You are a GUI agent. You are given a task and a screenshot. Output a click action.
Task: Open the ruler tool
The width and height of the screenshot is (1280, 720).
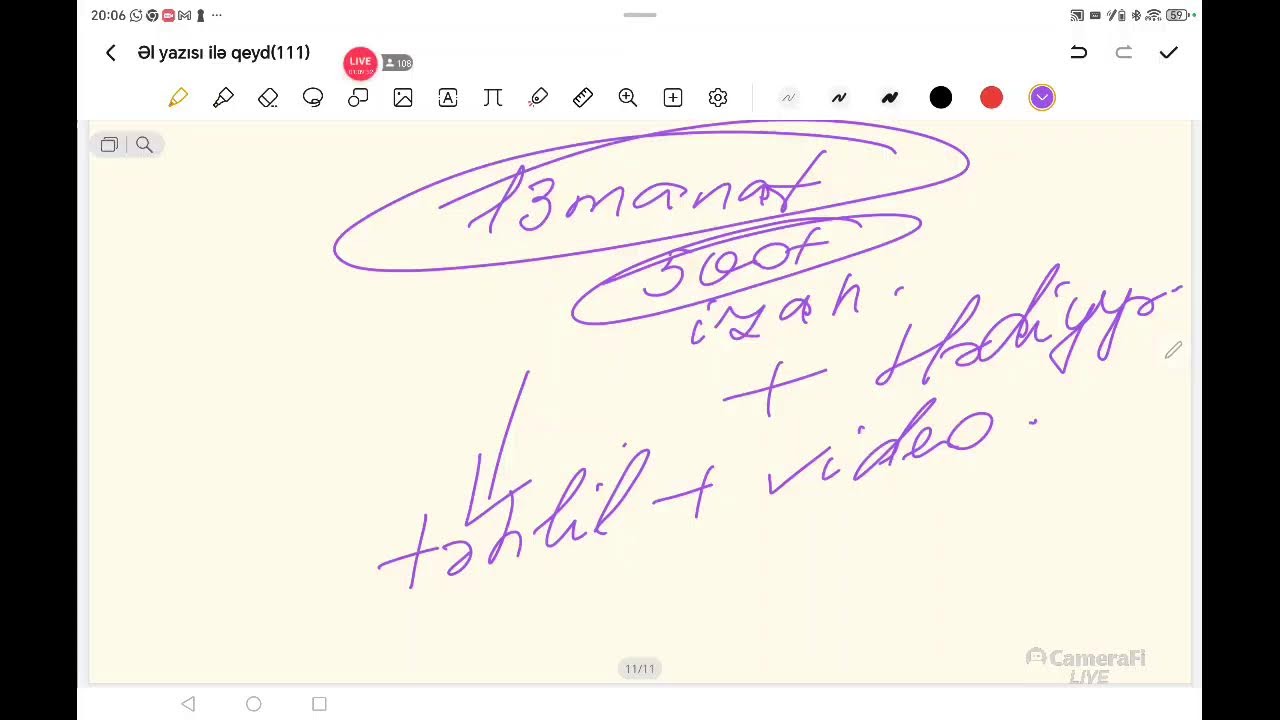(x=583, y=97)
